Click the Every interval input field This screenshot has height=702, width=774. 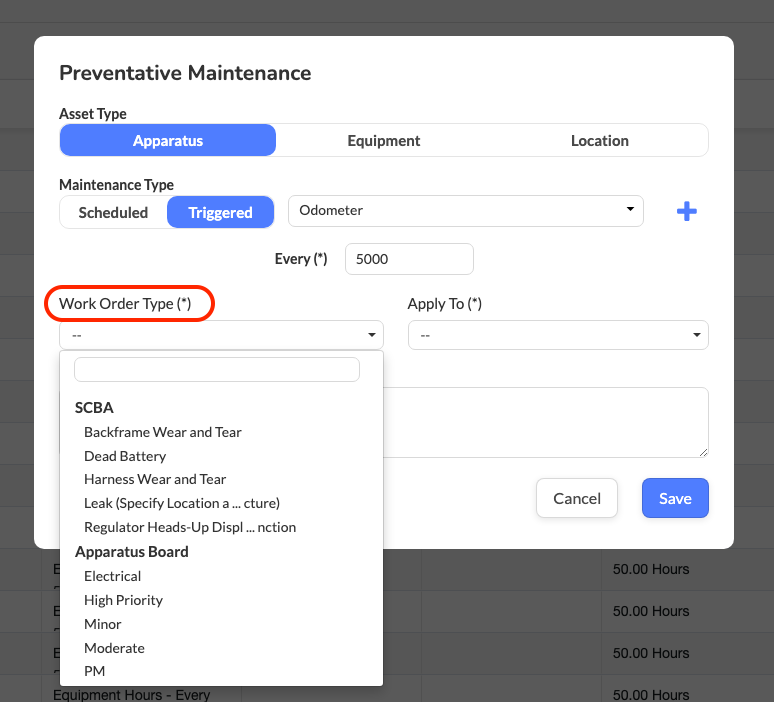(408, 259)
